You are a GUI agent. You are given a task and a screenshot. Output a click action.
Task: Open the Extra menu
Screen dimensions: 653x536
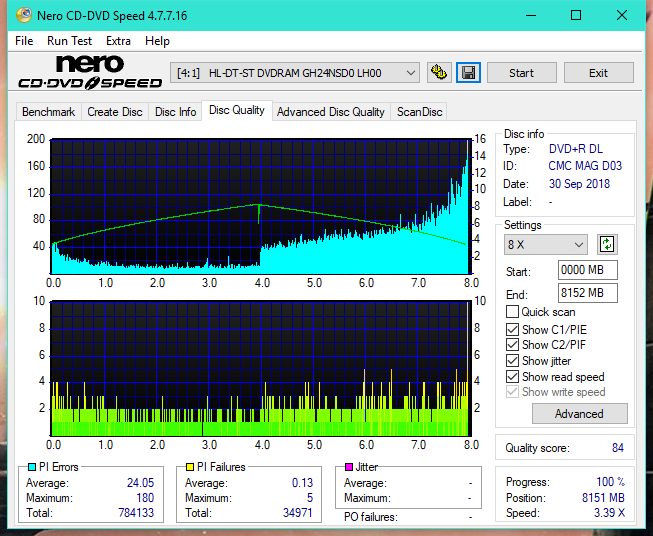coord(118,41)
